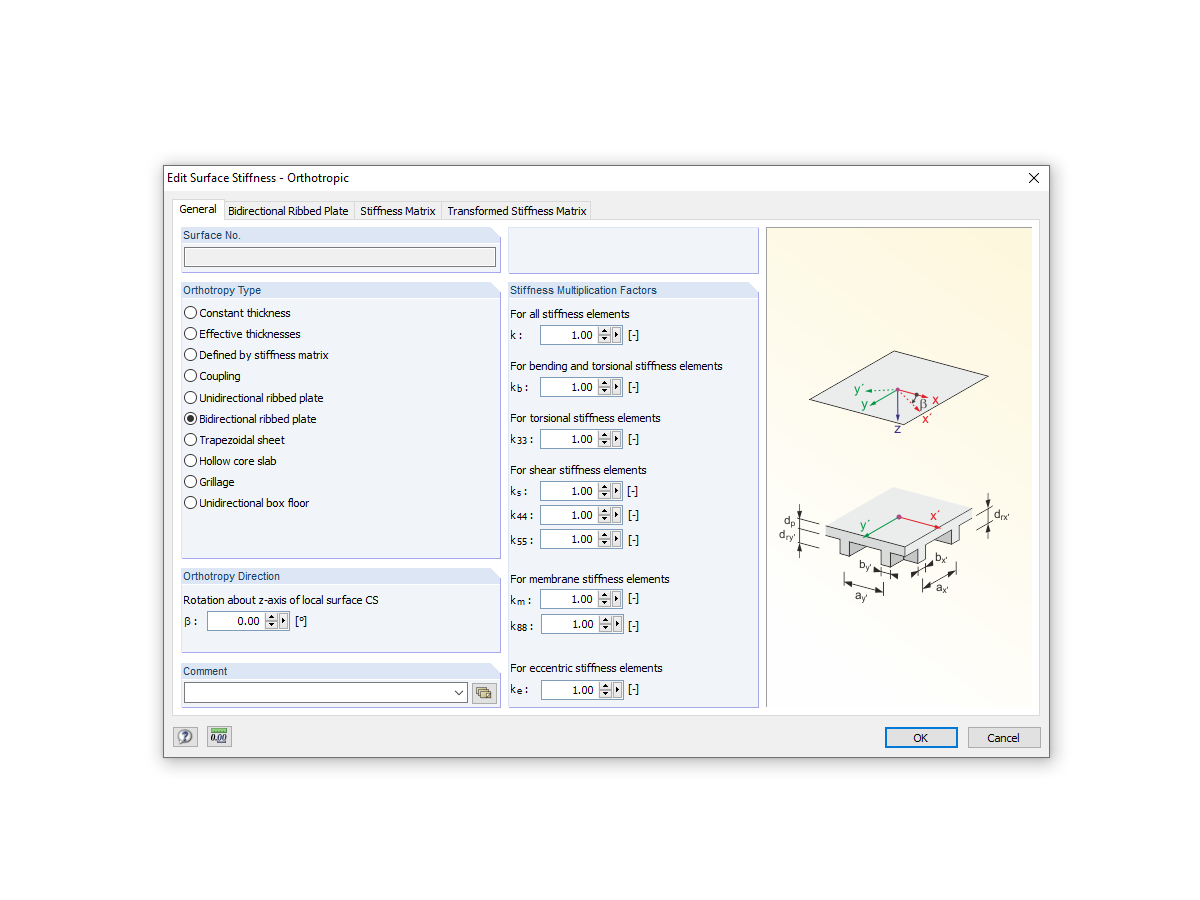Open the Comment dropdown list
Image resolution: width=1200 pixels, height=900 pixels.
click(x=458, y=692)
